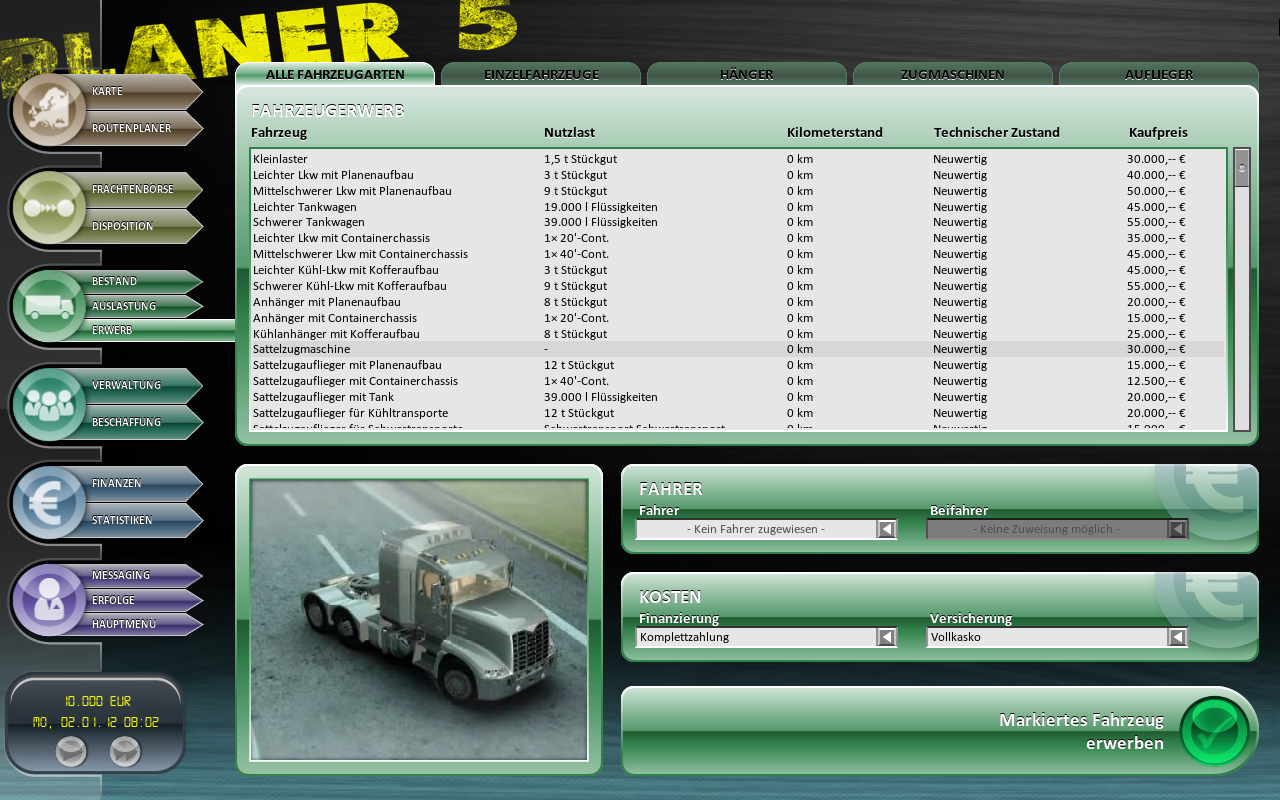Click the Kaufpreis column header
The width and height of the screenshot is (1280, 800).
click(1158, 132)
